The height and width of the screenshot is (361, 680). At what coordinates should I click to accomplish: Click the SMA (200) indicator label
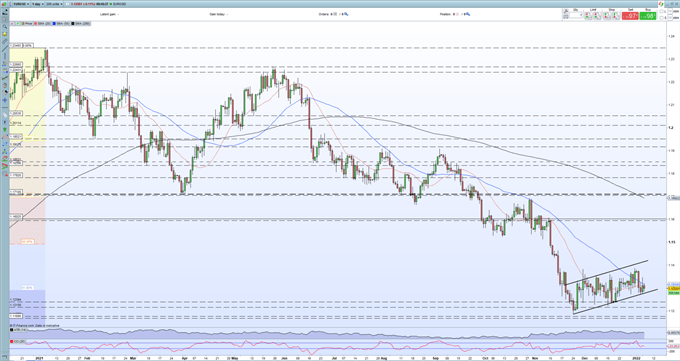click(x=82, y=23)
